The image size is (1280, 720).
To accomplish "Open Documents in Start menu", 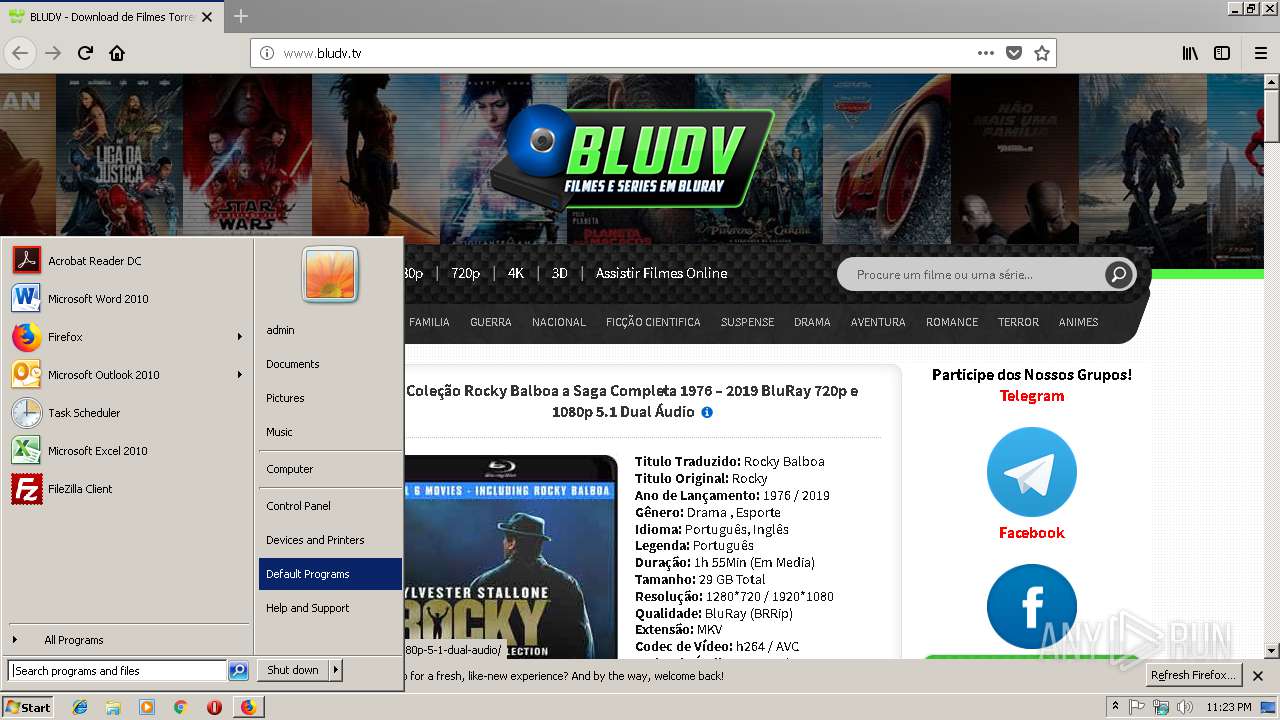I will (x=330, y=364).
